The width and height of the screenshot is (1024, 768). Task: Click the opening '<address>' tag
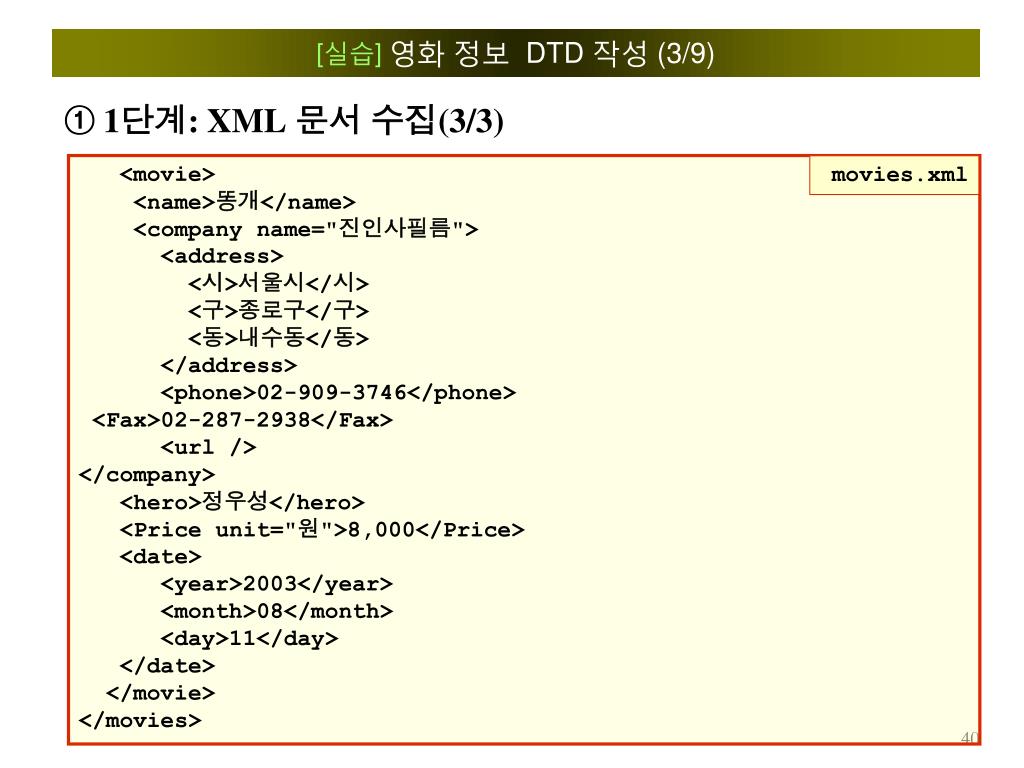click(x=222, y=256)
